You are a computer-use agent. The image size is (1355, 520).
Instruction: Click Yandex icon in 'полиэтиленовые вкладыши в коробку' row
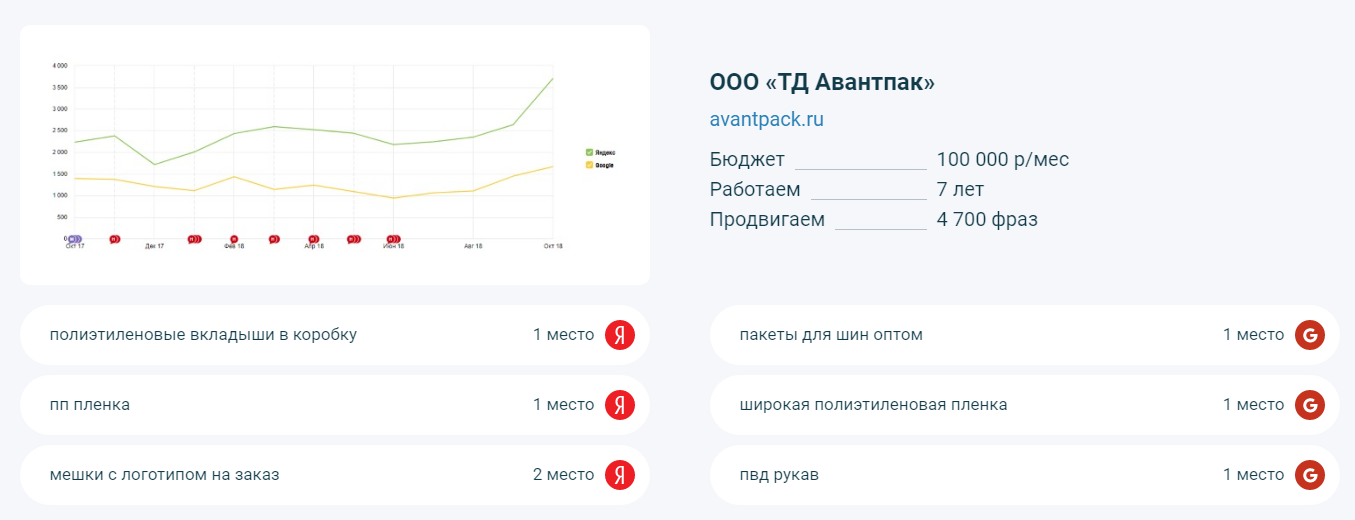click(620, 335)
